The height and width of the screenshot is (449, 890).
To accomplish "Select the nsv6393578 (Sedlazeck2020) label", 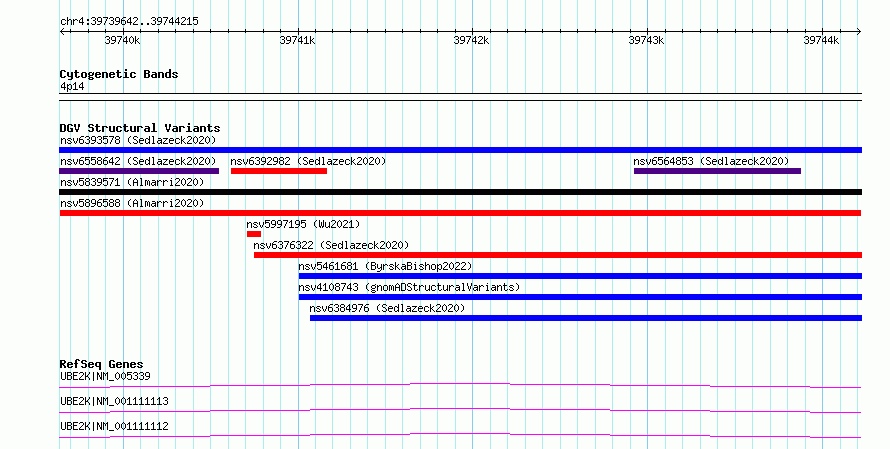I will click(138, 140).
